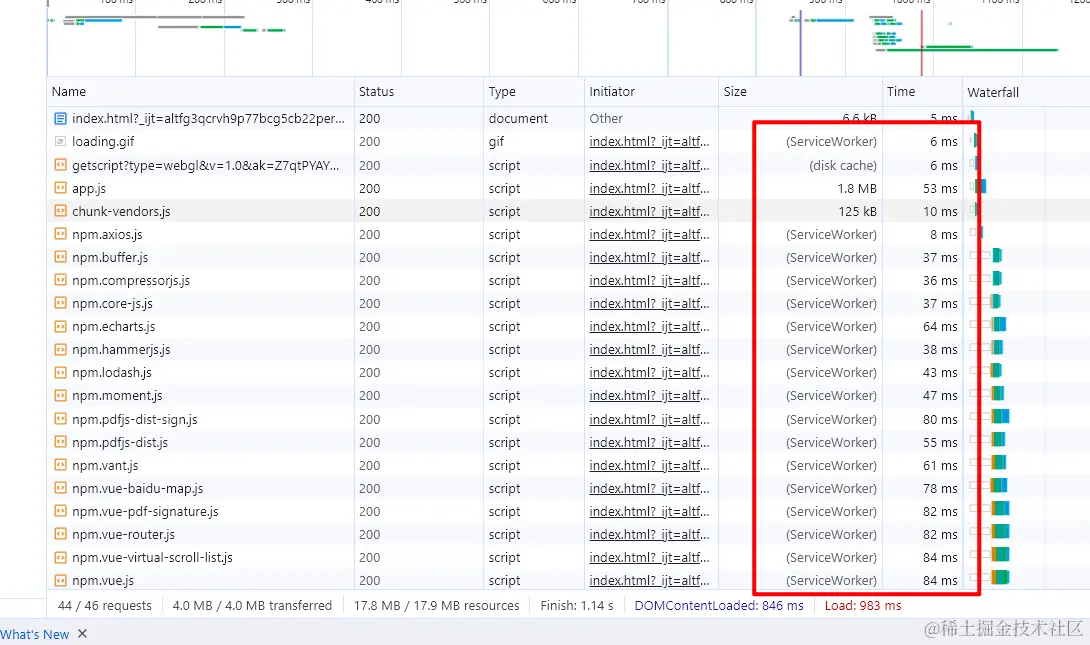Open initiator link in npm.vant.js row
Viewport: 1090px width, 645px height.
(649, 466)
